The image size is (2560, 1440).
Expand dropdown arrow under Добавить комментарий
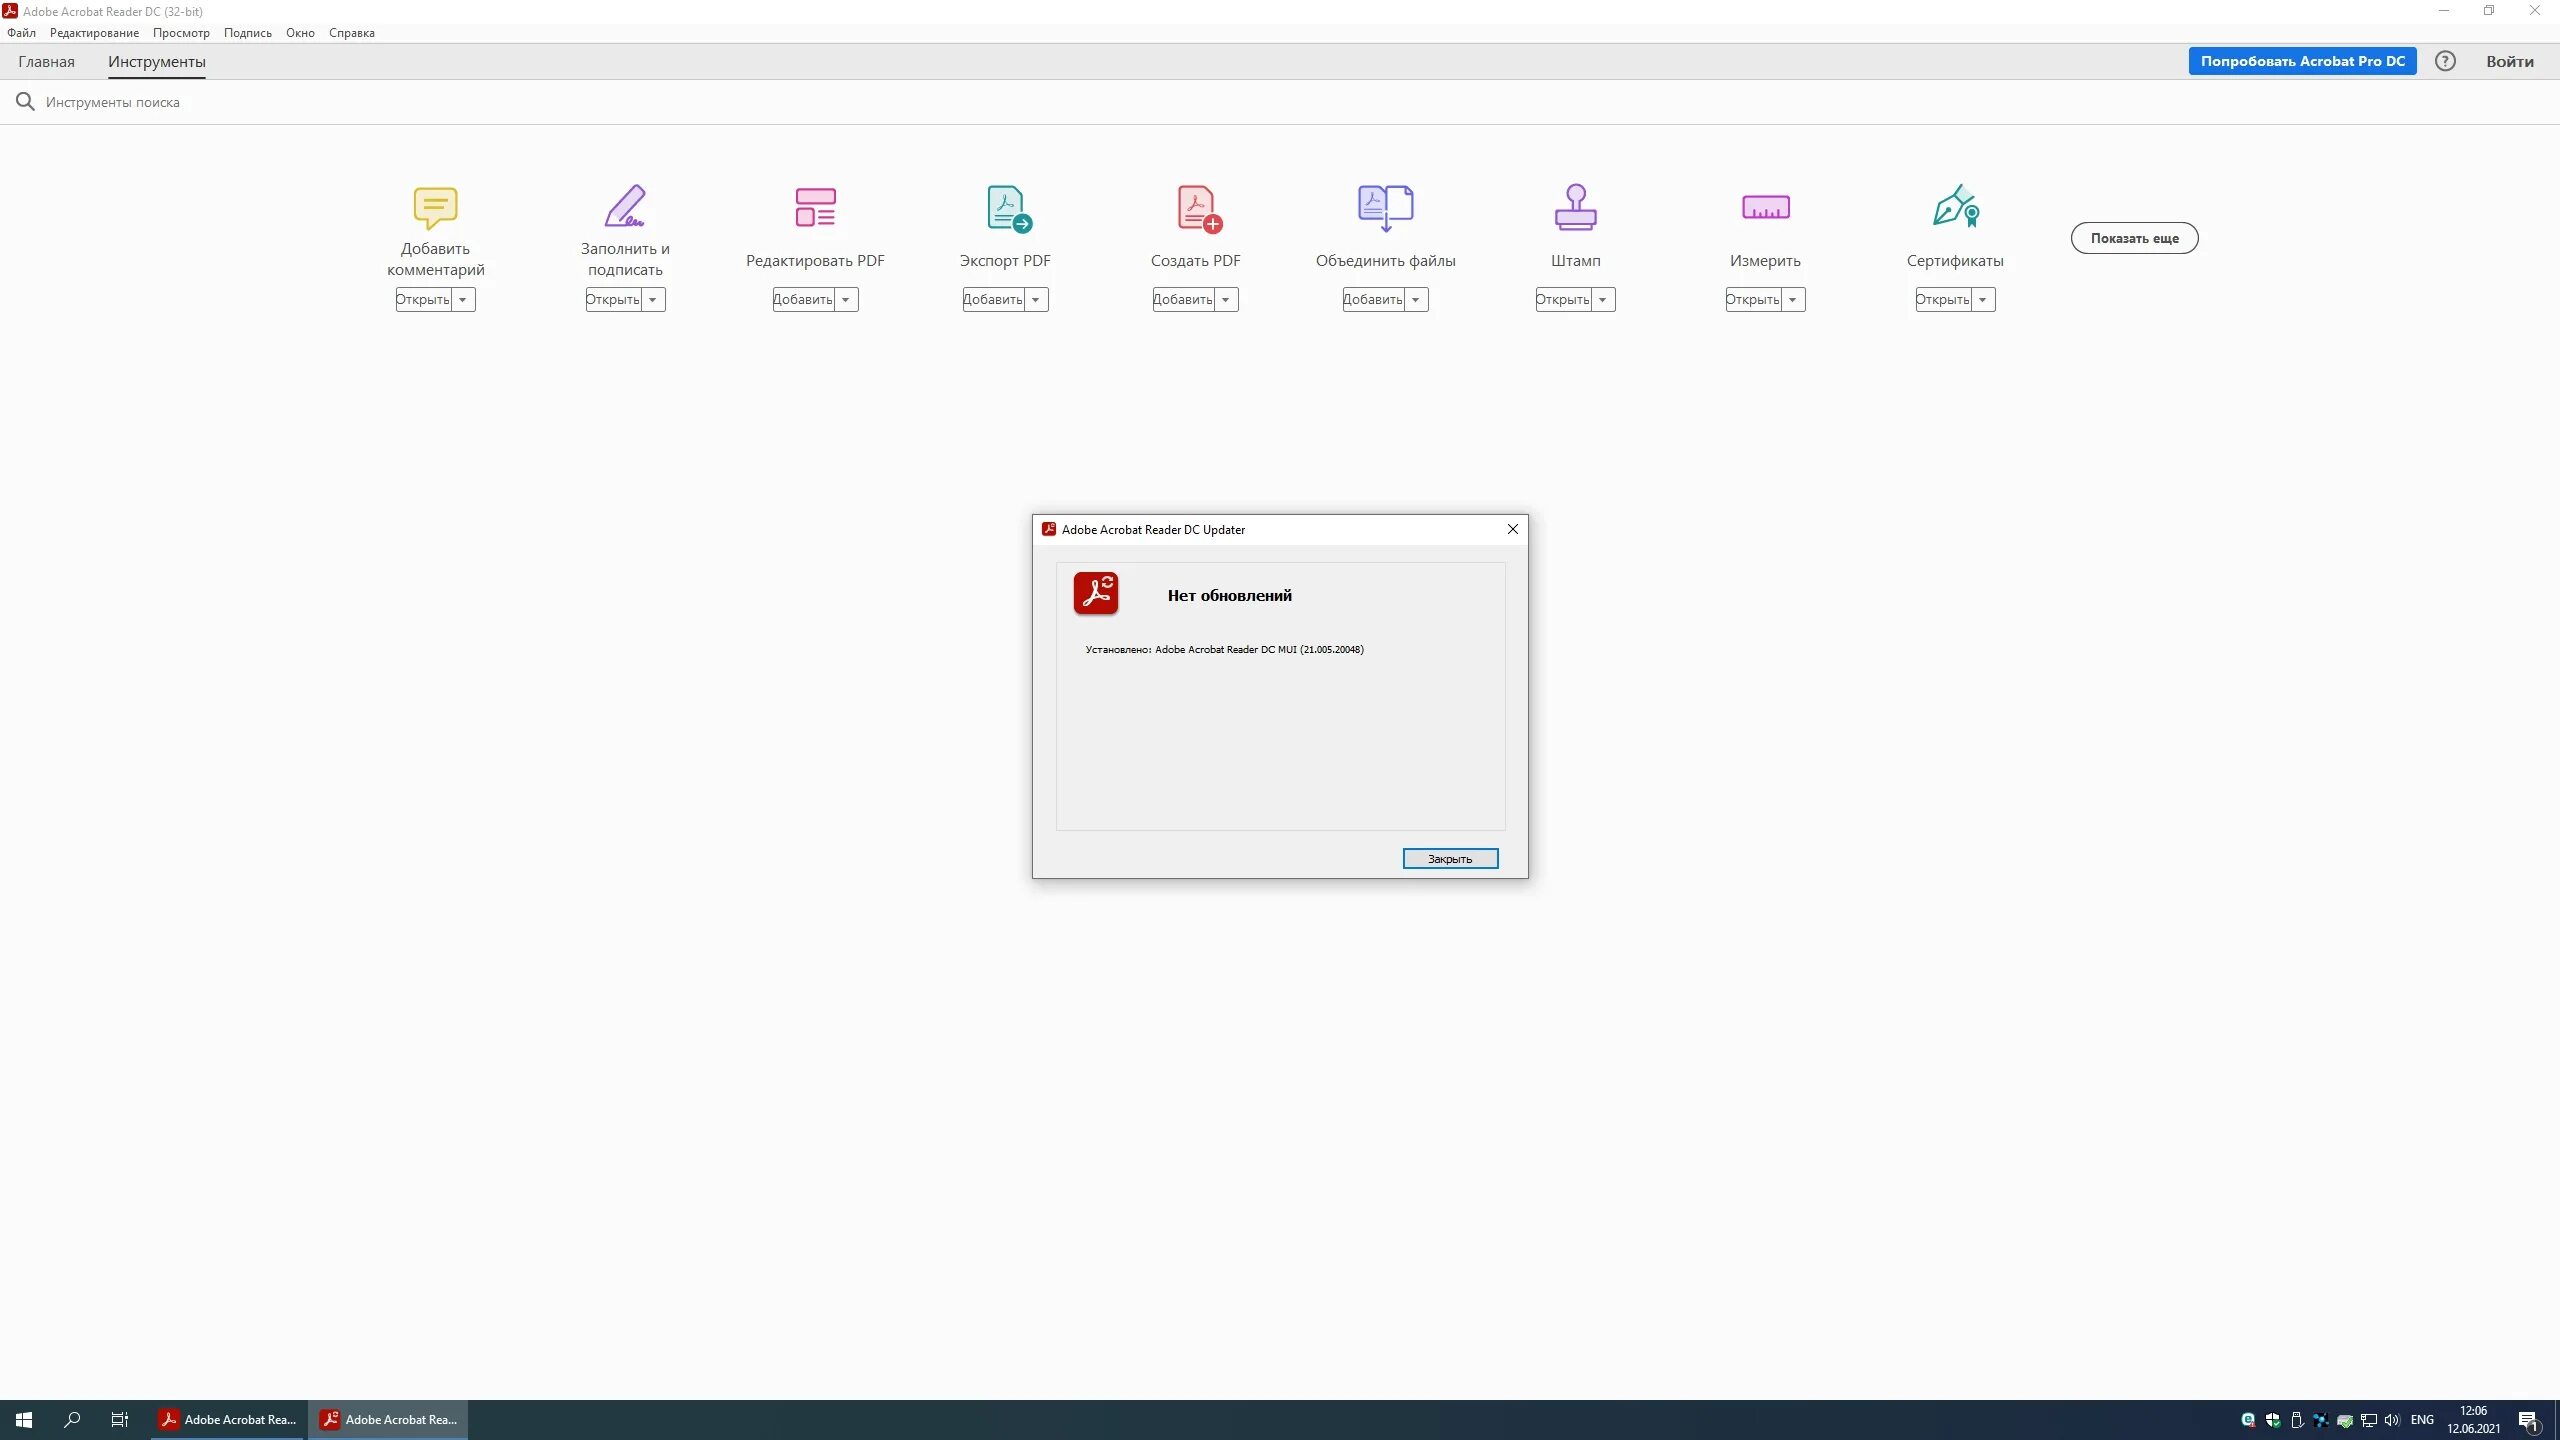coord(463,300)
